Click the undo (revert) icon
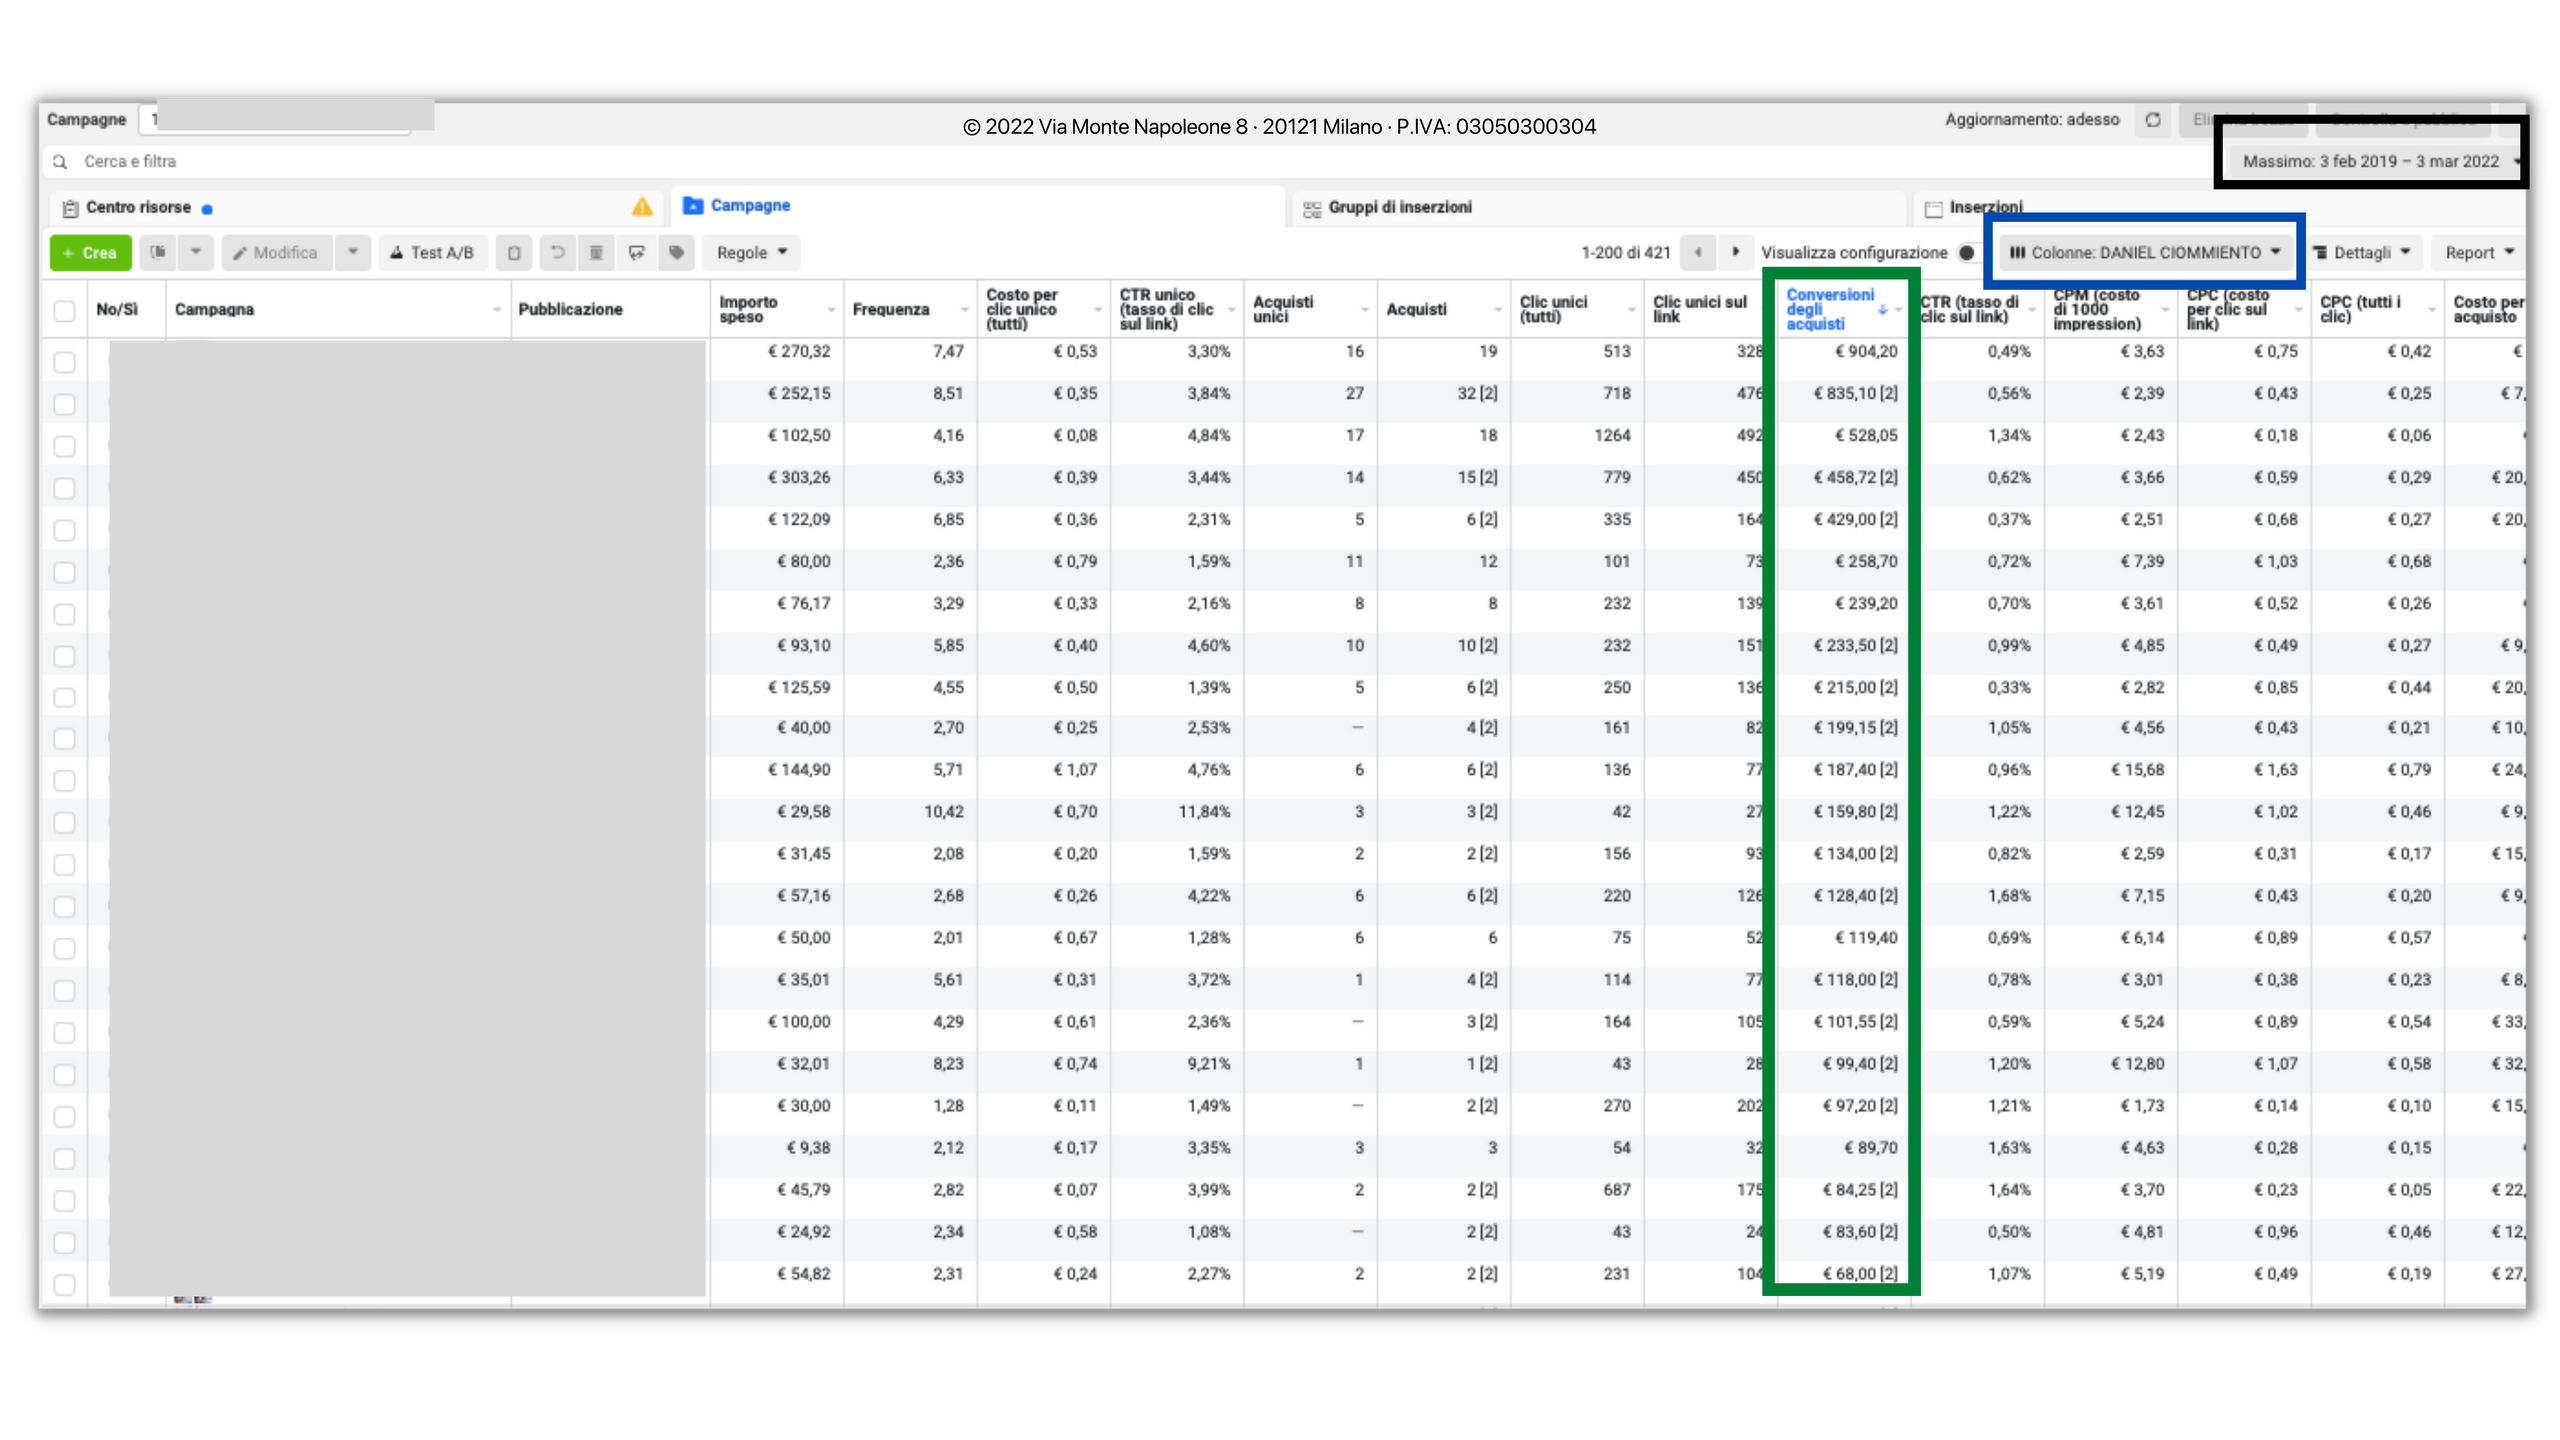The width and height of the screenshot is (2560, 1440). (557, 253)
